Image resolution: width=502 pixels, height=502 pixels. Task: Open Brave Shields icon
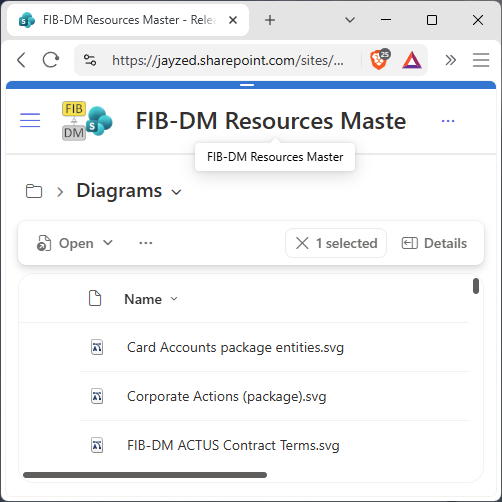click(380, 59)
